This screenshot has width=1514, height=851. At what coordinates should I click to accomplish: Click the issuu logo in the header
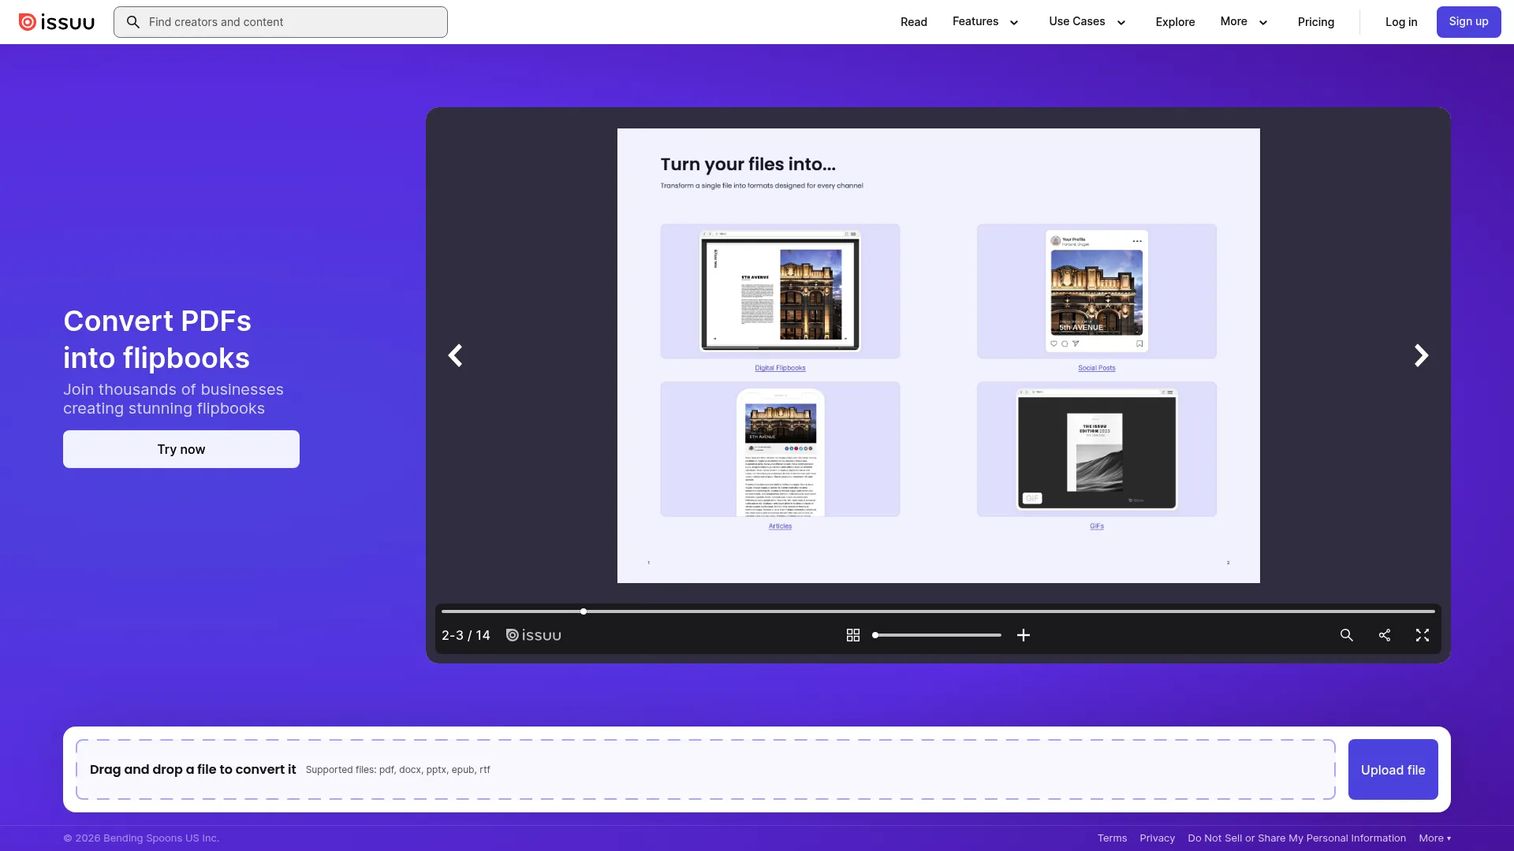coord(57,22)
